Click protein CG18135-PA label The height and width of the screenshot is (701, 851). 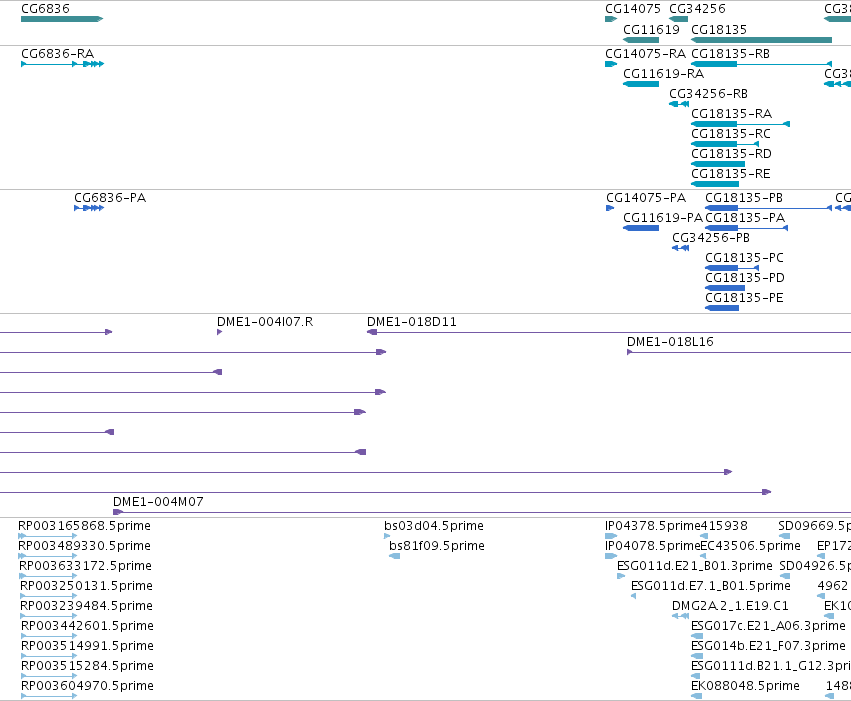(x=745, y=218)
